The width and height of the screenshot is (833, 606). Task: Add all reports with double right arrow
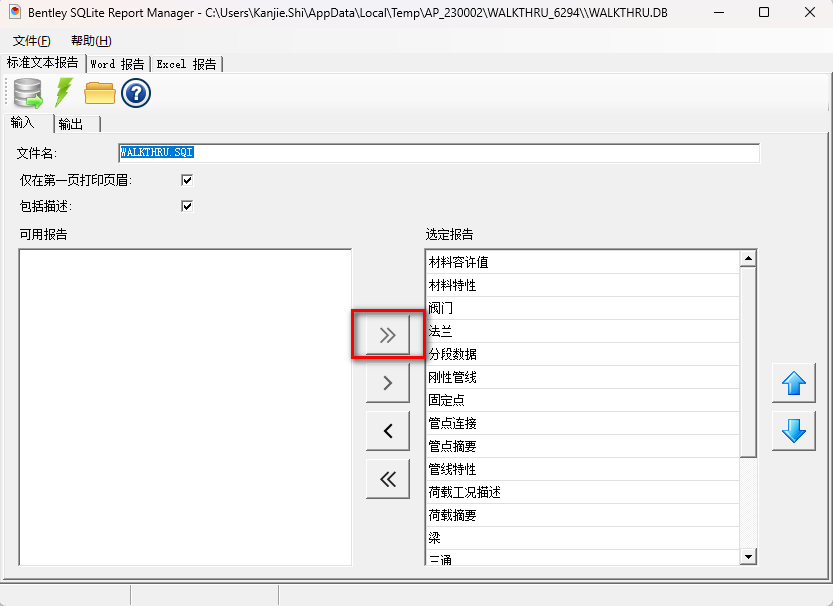(388, 335)
